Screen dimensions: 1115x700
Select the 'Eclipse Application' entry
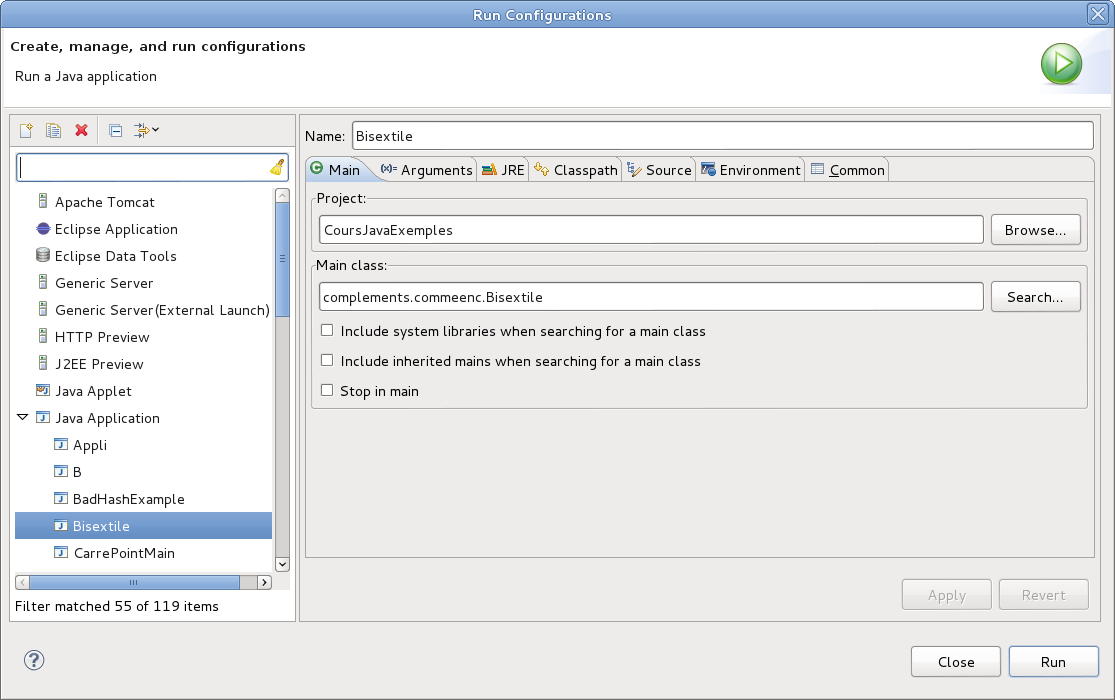coord(116,228)
